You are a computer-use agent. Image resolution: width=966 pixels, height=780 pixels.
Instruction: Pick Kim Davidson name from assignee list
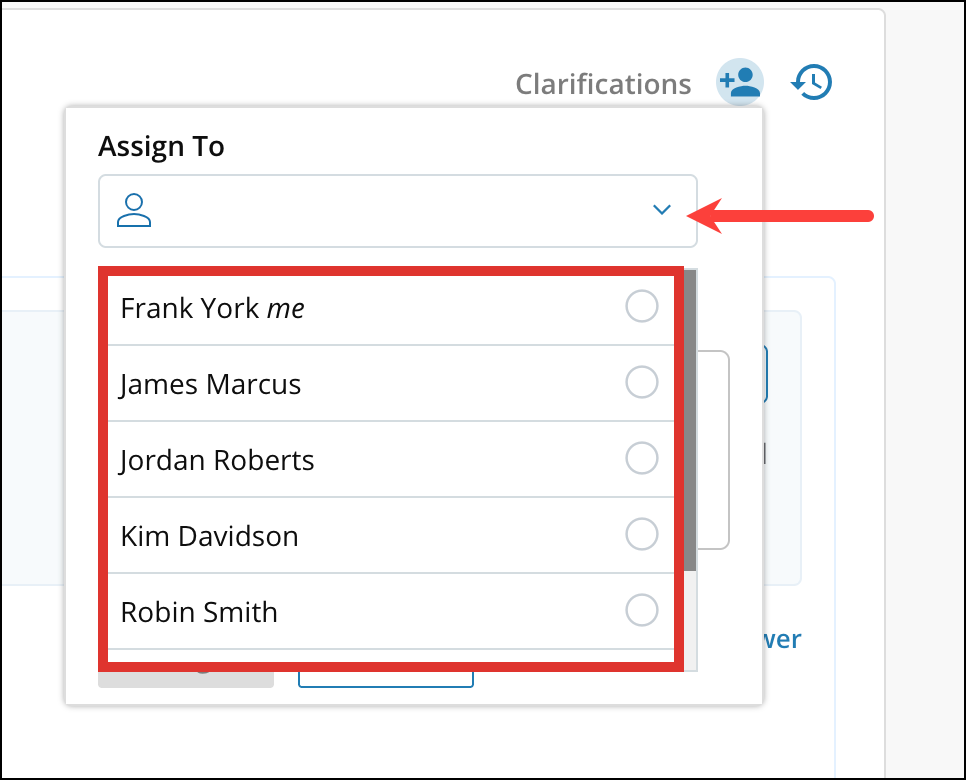(x=209, y=536)
